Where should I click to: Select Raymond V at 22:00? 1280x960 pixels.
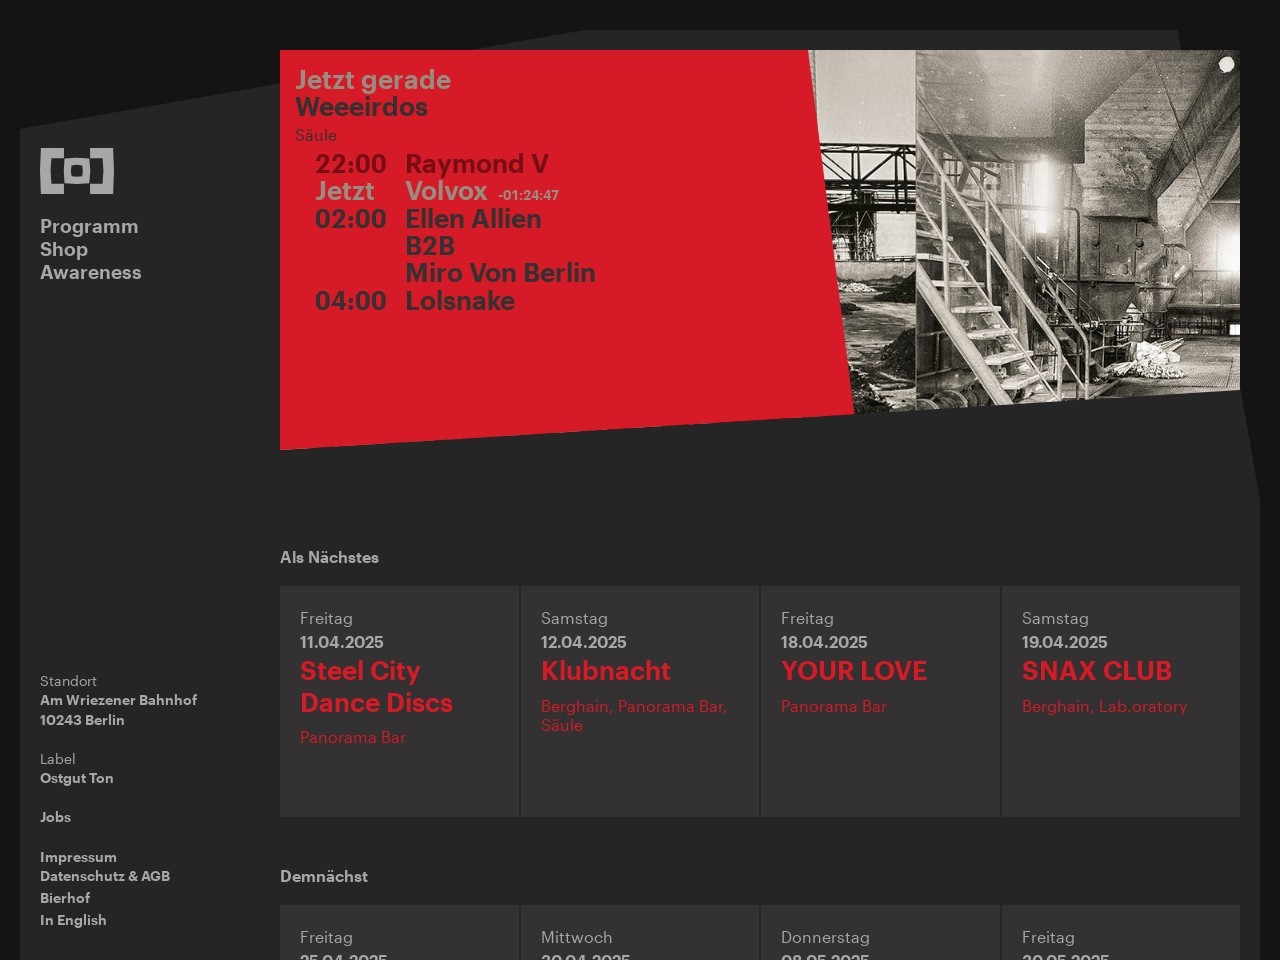coord(476,164)
